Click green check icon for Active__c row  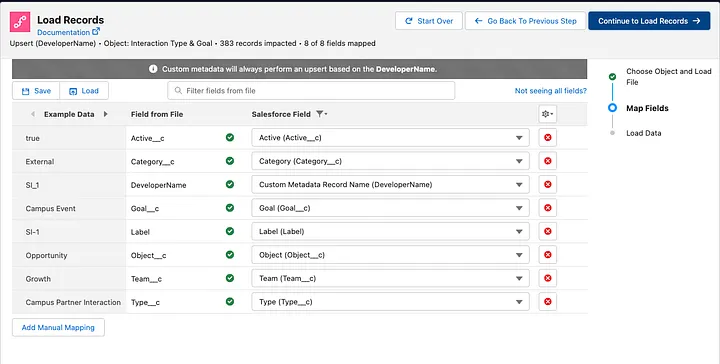click(230, 137)
